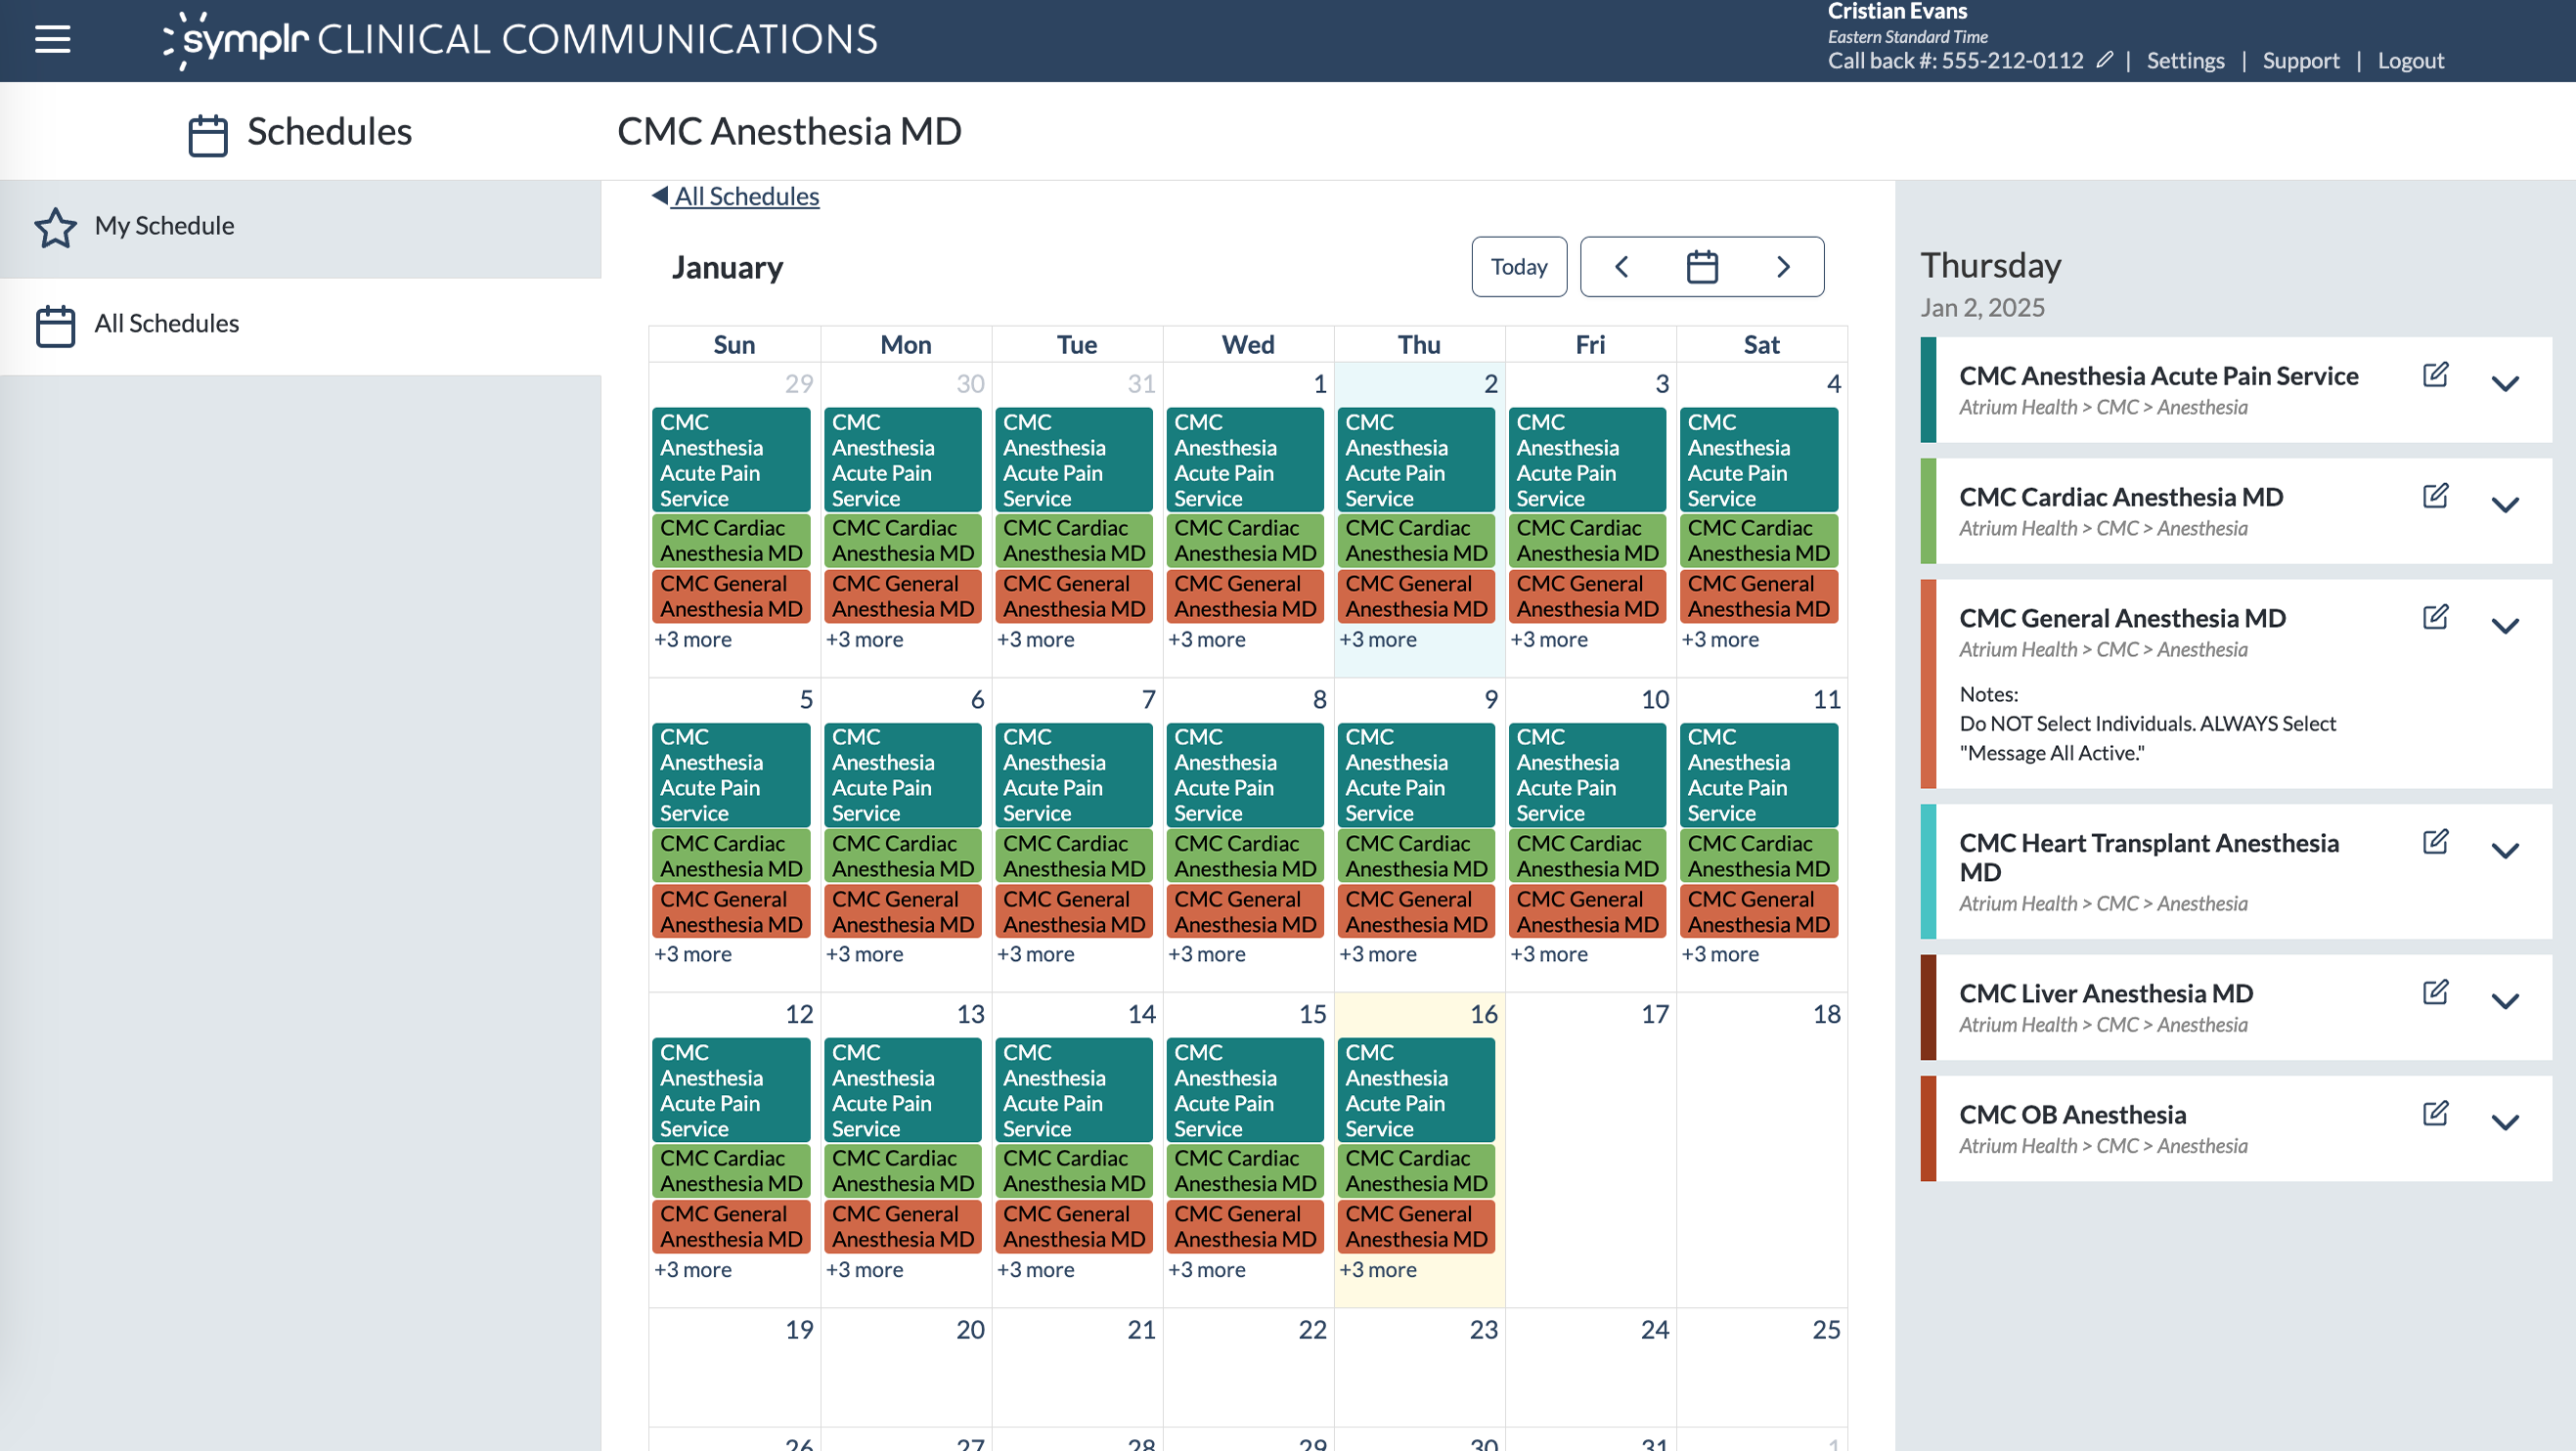Collapse CMC General Anesthesia MD details
The image size is (2576, 1451).
[2505, 626]
